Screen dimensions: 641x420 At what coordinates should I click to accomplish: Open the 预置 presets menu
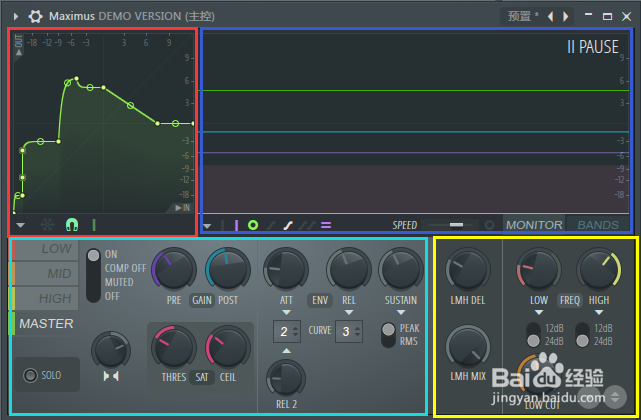[523, 16]
